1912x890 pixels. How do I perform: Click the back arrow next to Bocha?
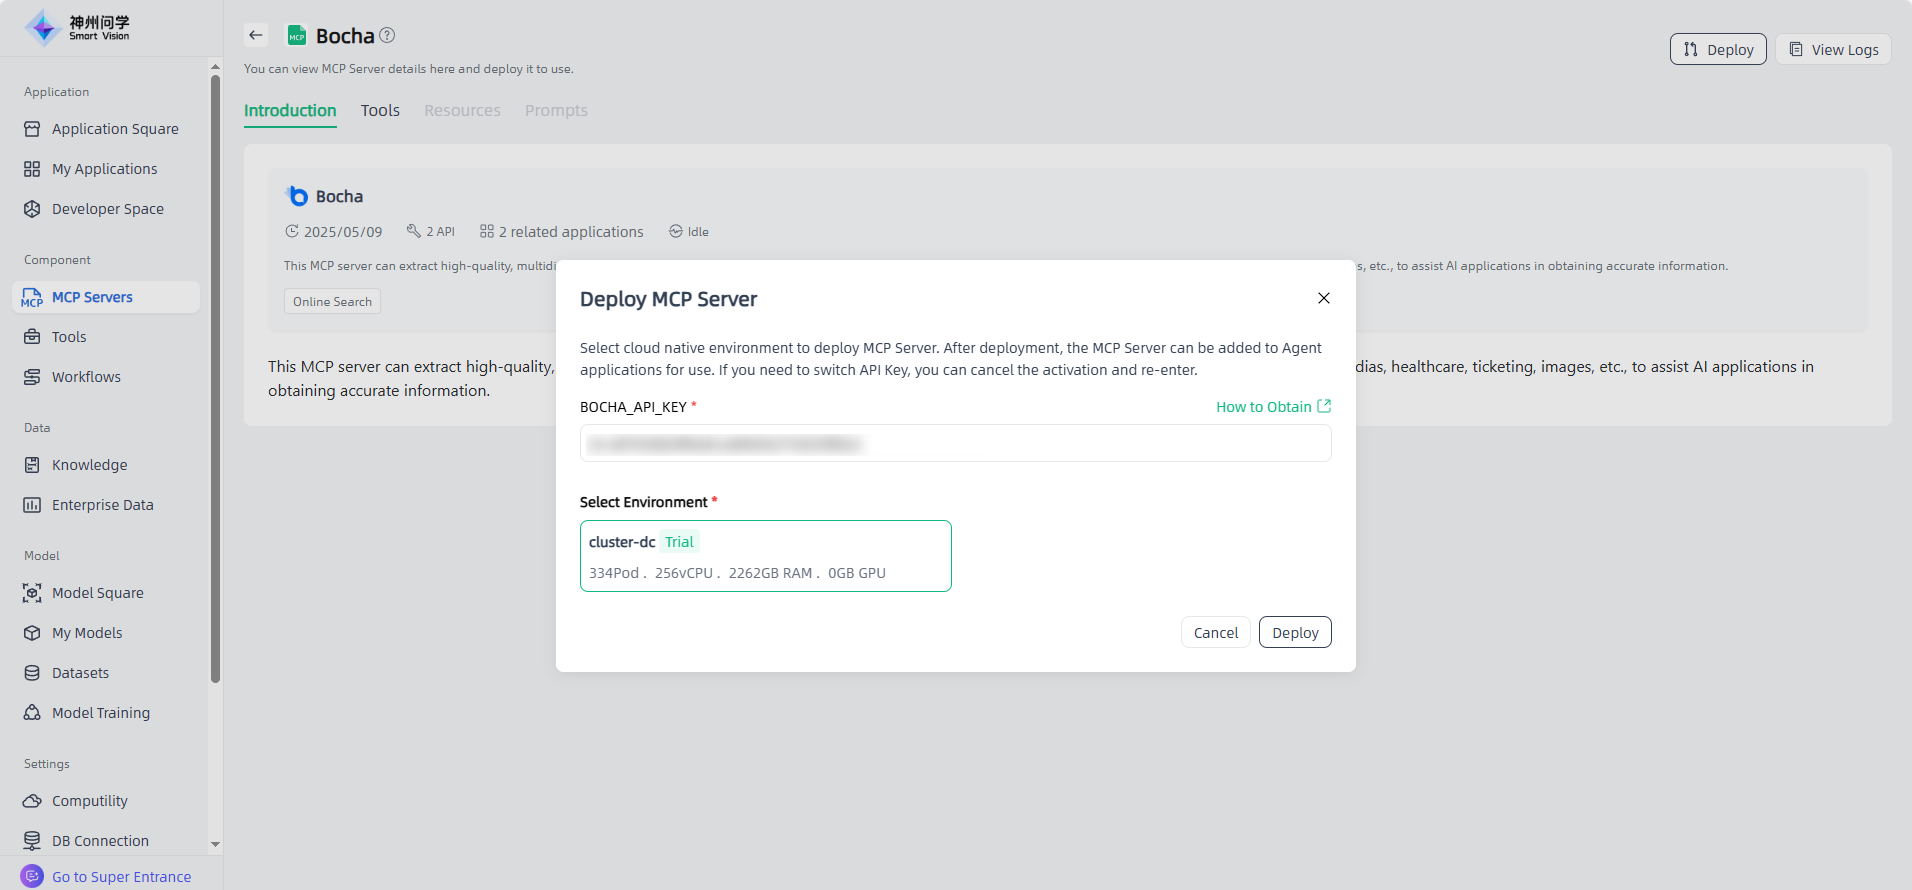[x=256, y=35]
